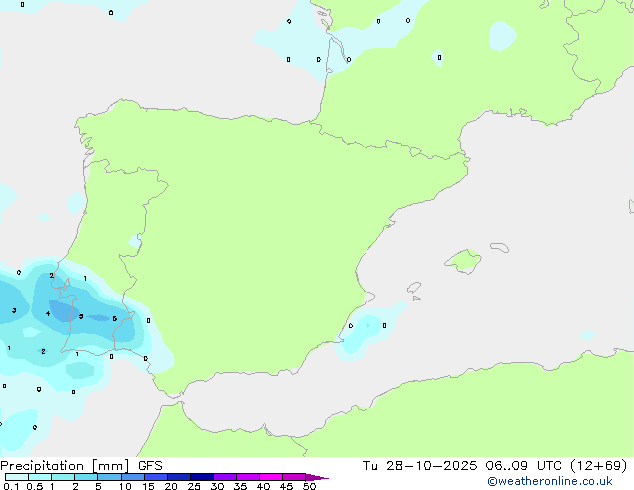Click the legend label "30"
634x490 pixels.
tap(217, 486)
